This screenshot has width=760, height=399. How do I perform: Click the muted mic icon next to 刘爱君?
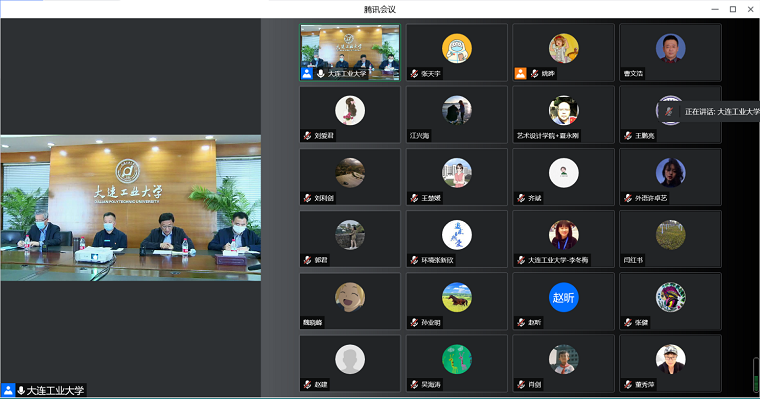[x=307, y=136]
